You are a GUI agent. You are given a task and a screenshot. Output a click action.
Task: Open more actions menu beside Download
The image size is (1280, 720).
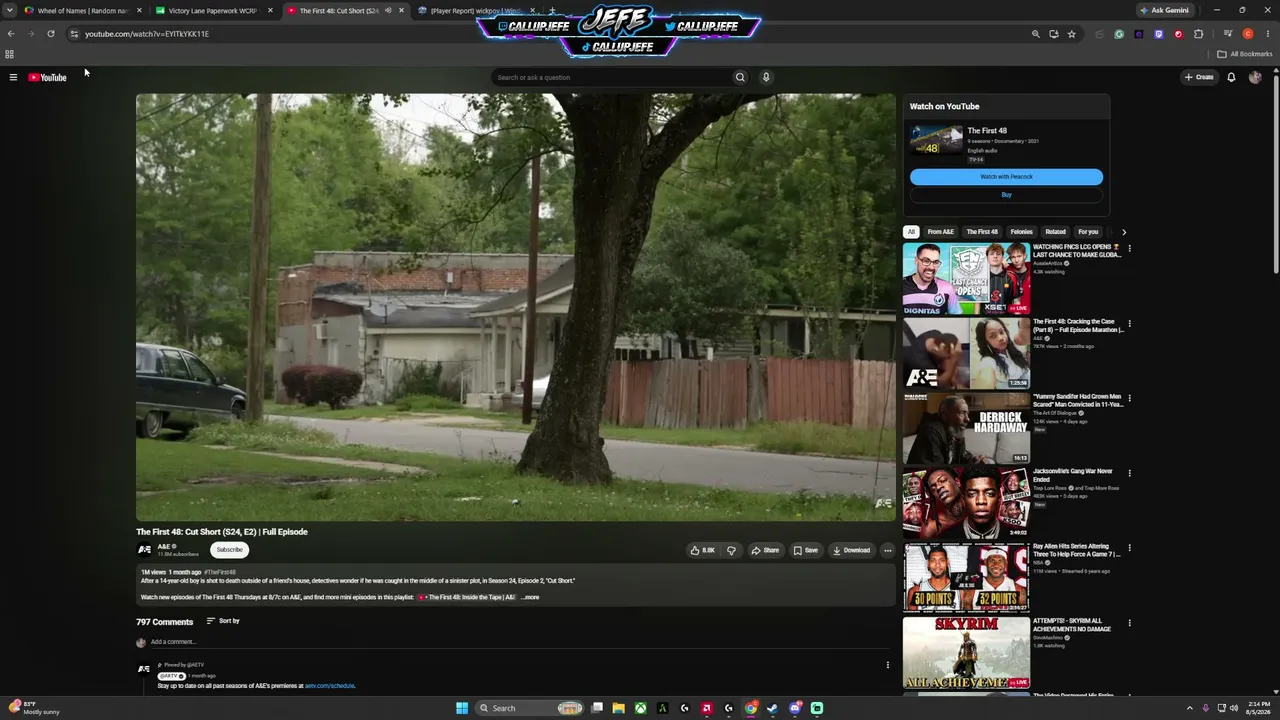click(887, 550)
